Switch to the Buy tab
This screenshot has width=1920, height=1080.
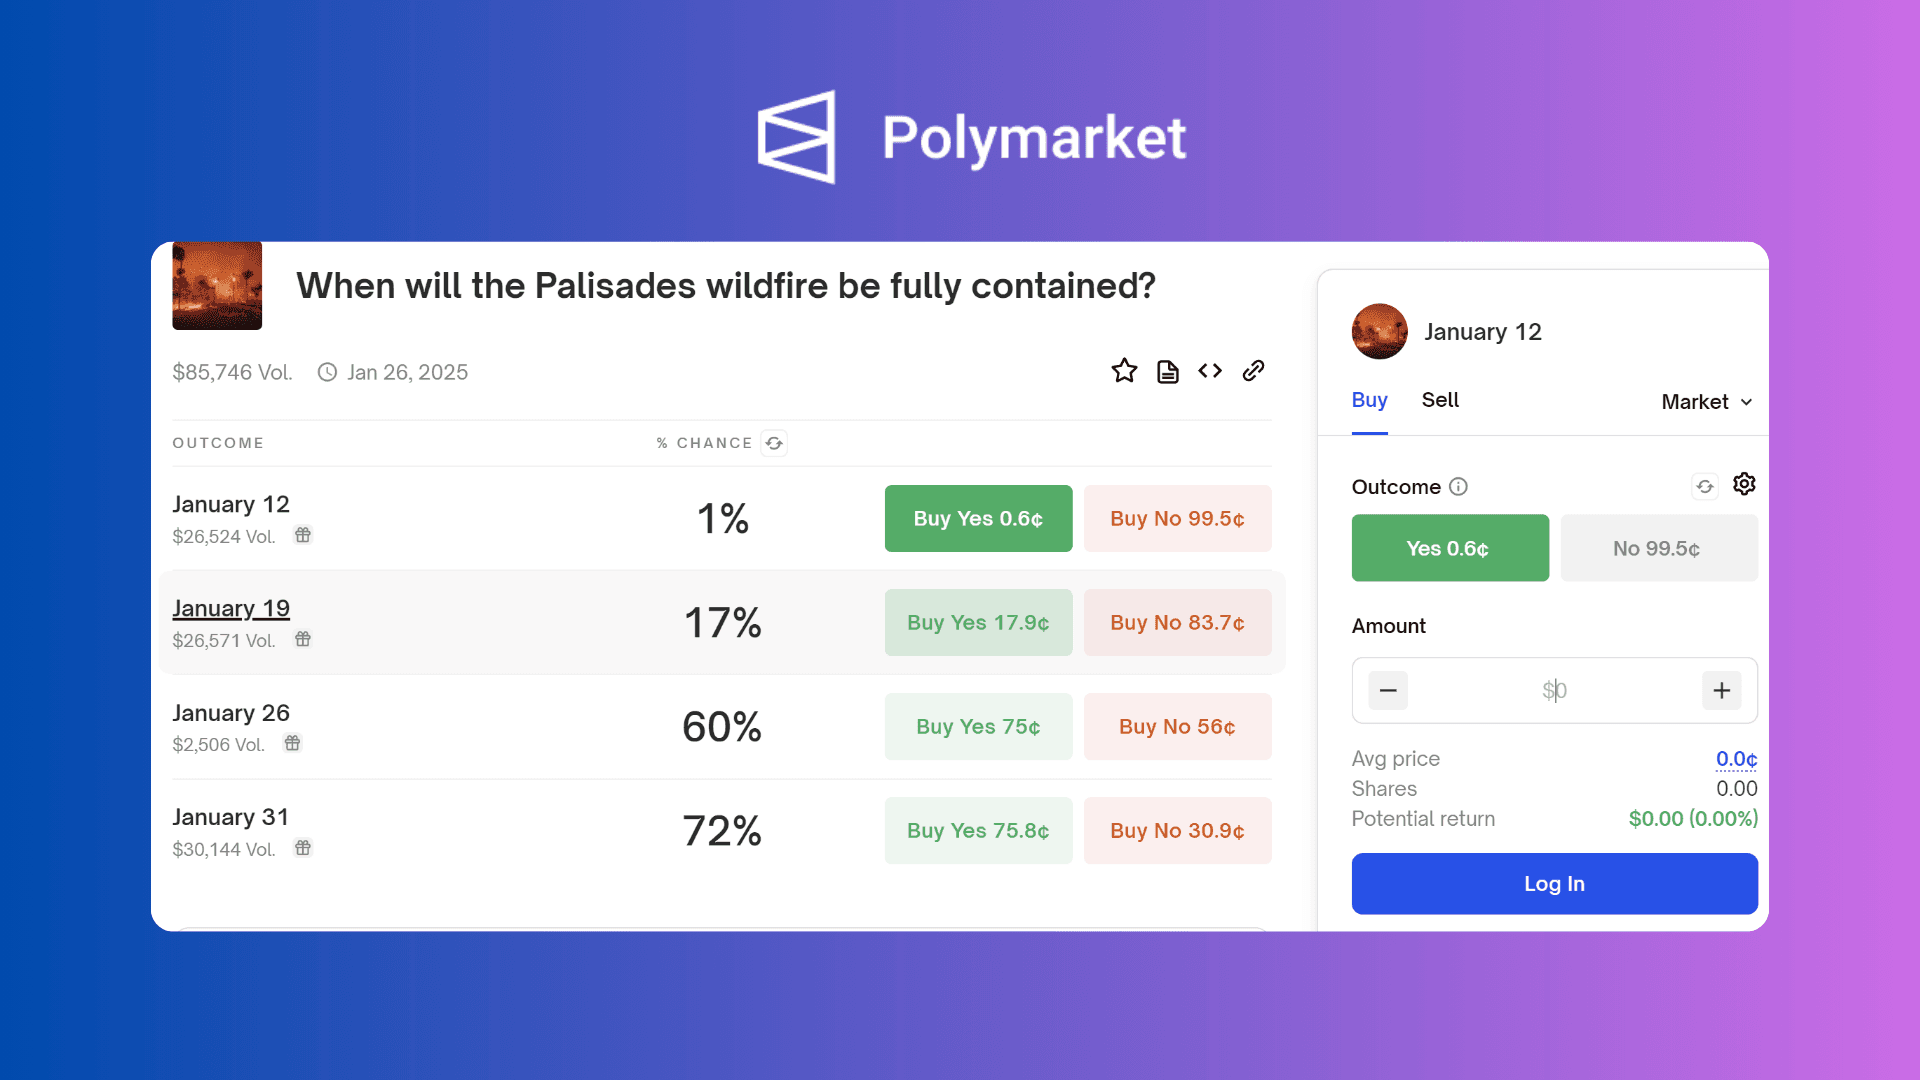[x=1368, y=400]
